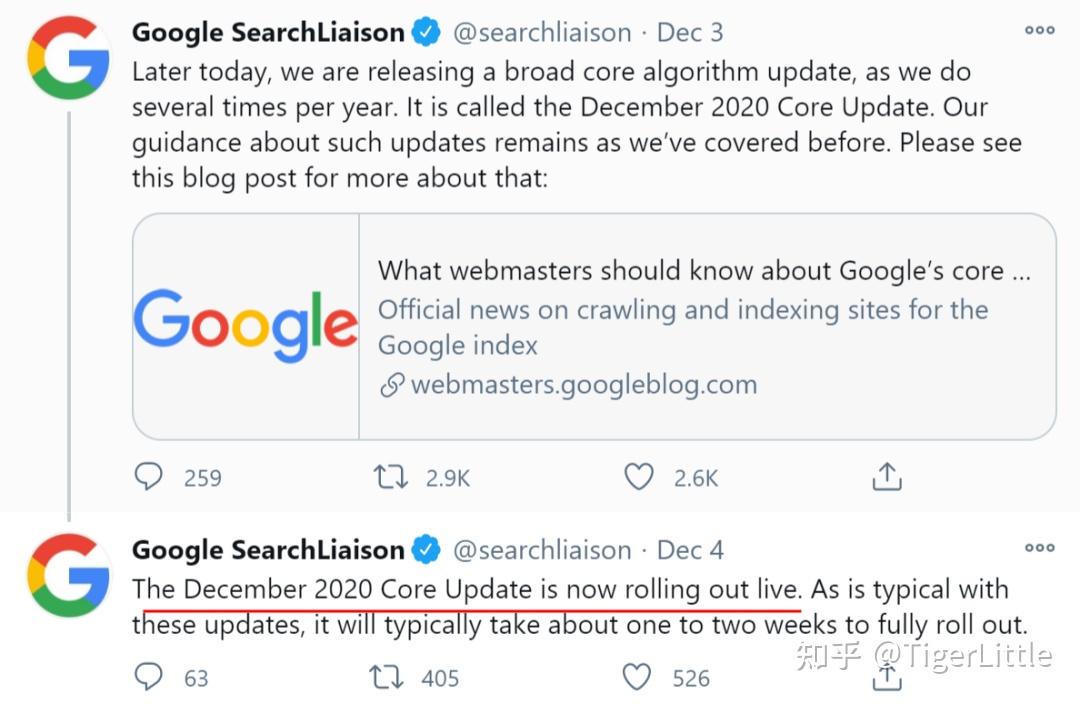This screenshot has width=1080, height=704.
Task: Open the three-dot menu on Dec 4 tweet
Action: 1039,548
